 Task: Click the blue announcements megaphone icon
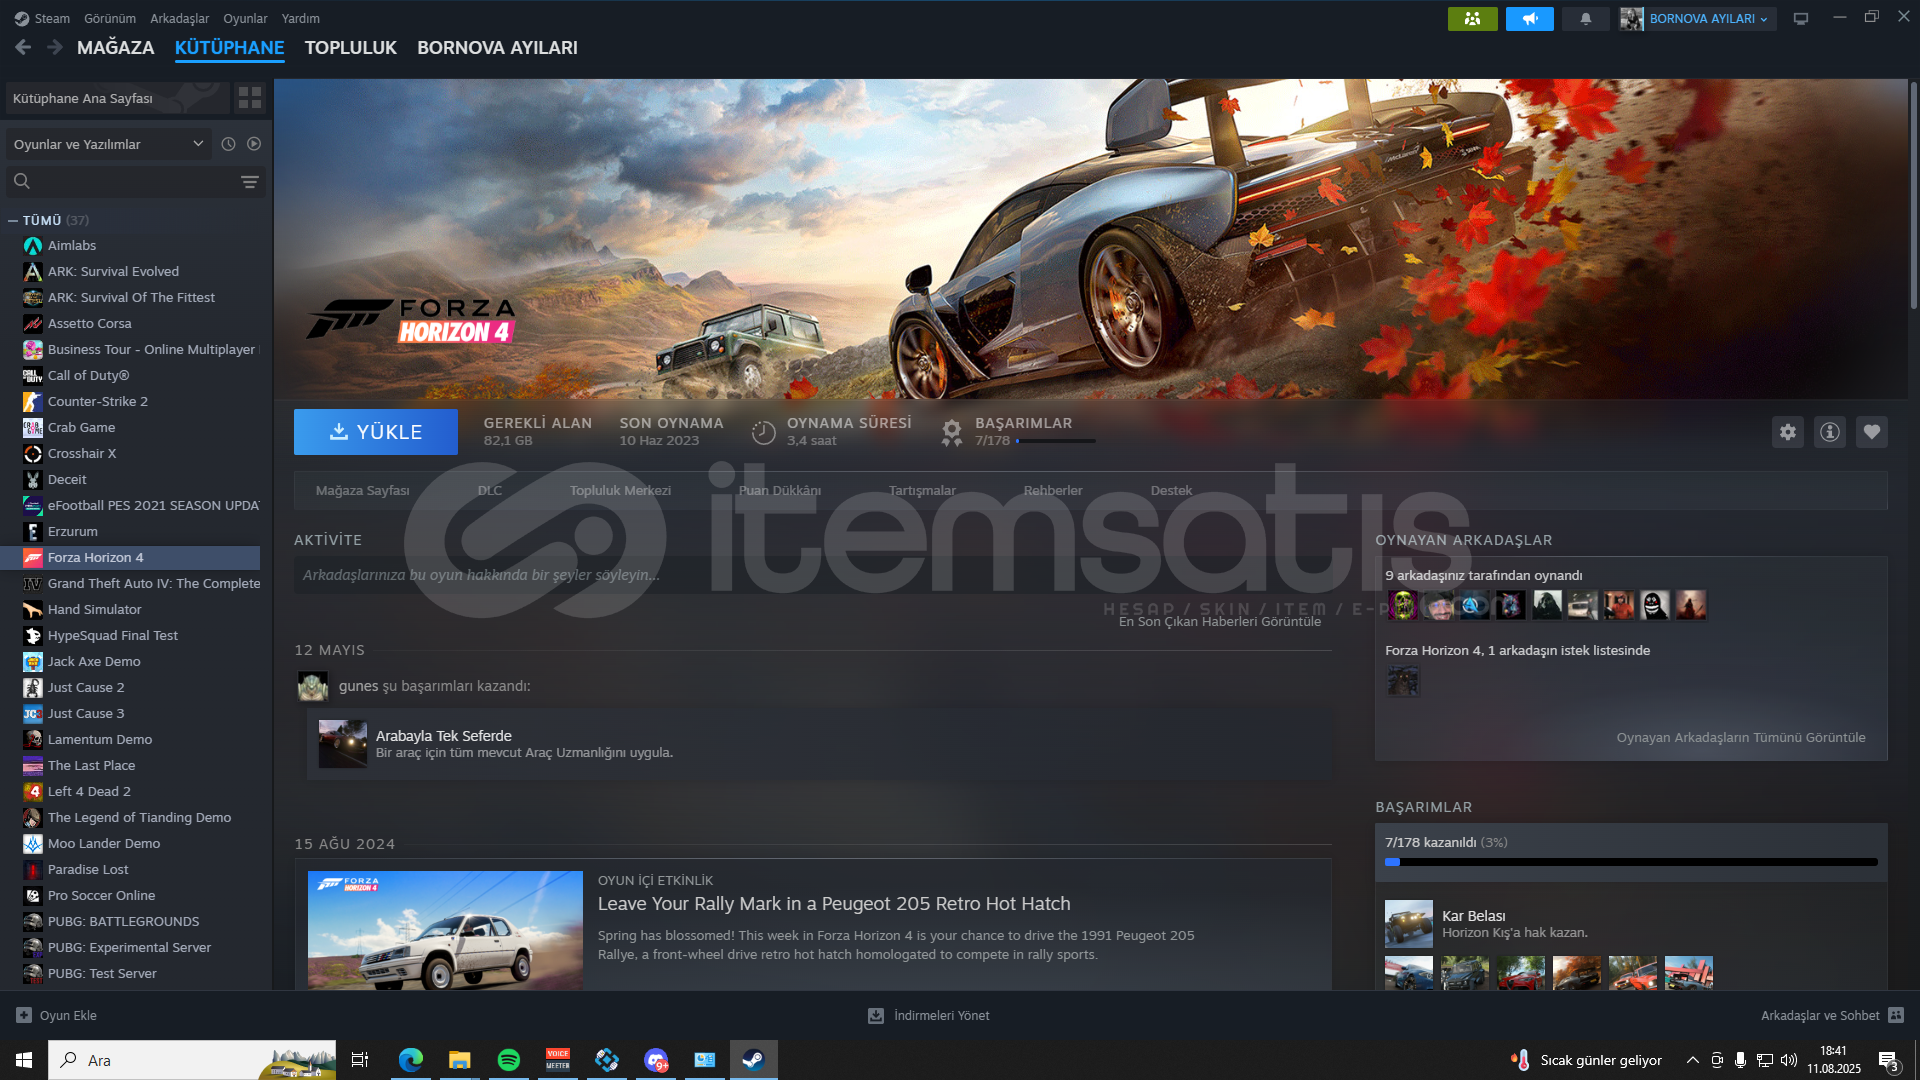[x=1529, y=19]
